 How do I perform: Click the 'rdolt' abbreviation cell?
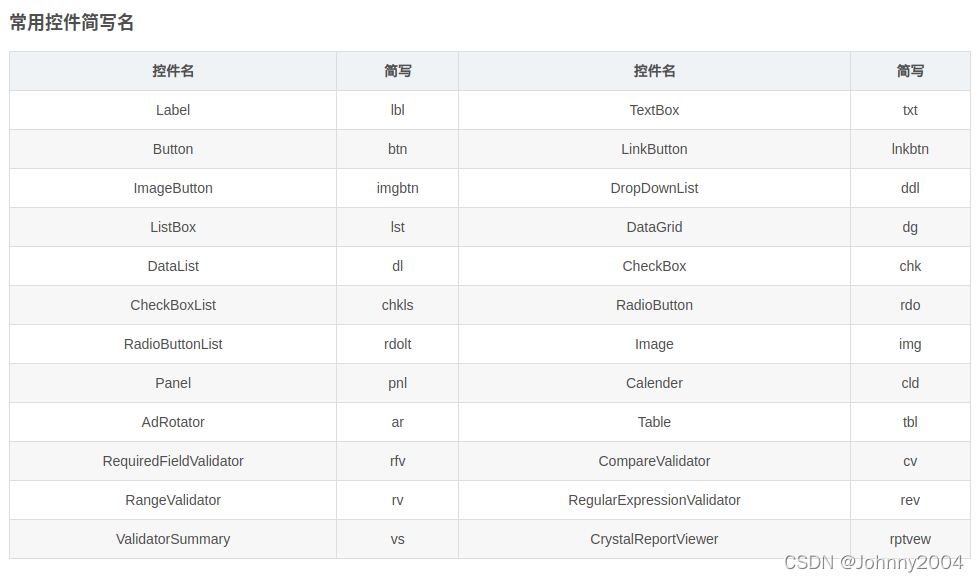pyautogui.click(x=397, y=344)
